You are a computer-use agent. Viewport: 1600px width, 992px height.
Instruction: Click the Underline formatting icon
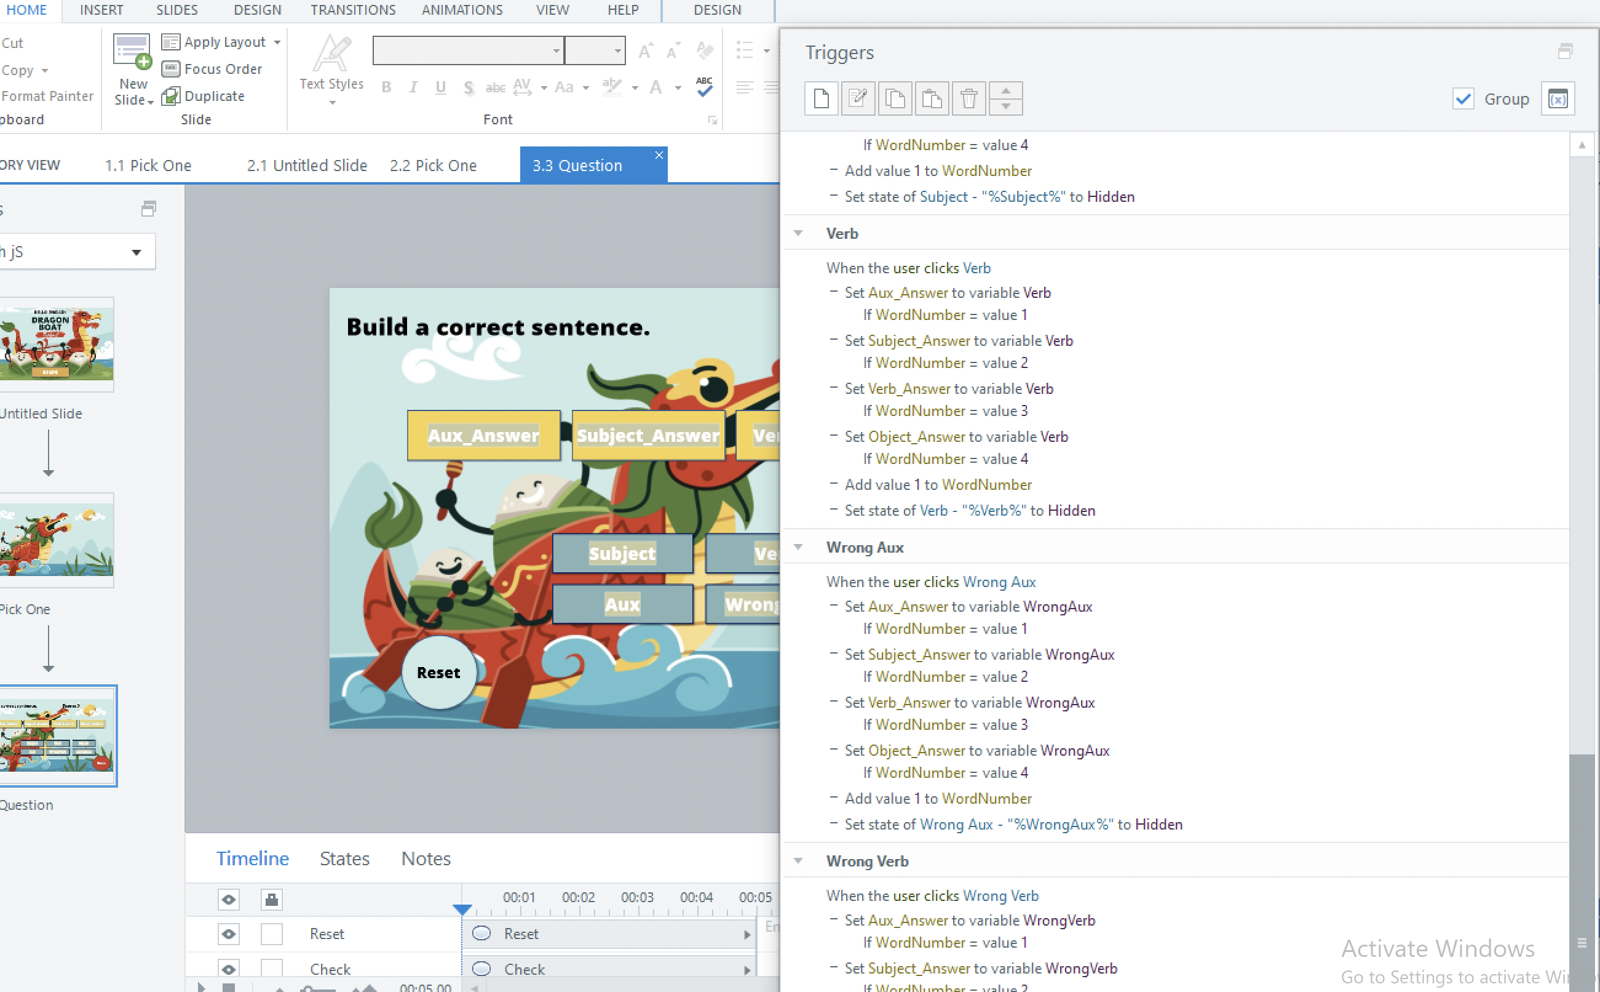(440, 88)
